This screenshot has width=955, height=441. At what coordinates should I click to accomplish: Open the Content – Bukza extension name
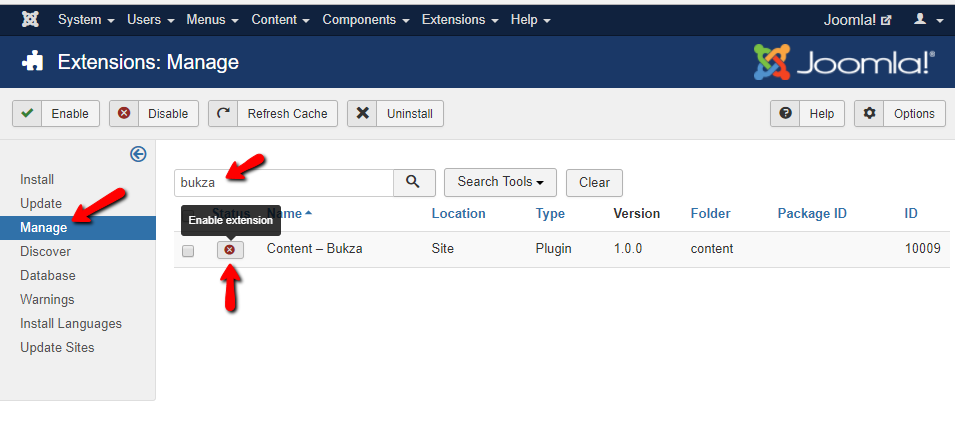pyautogui.click(x=314, y=249)
